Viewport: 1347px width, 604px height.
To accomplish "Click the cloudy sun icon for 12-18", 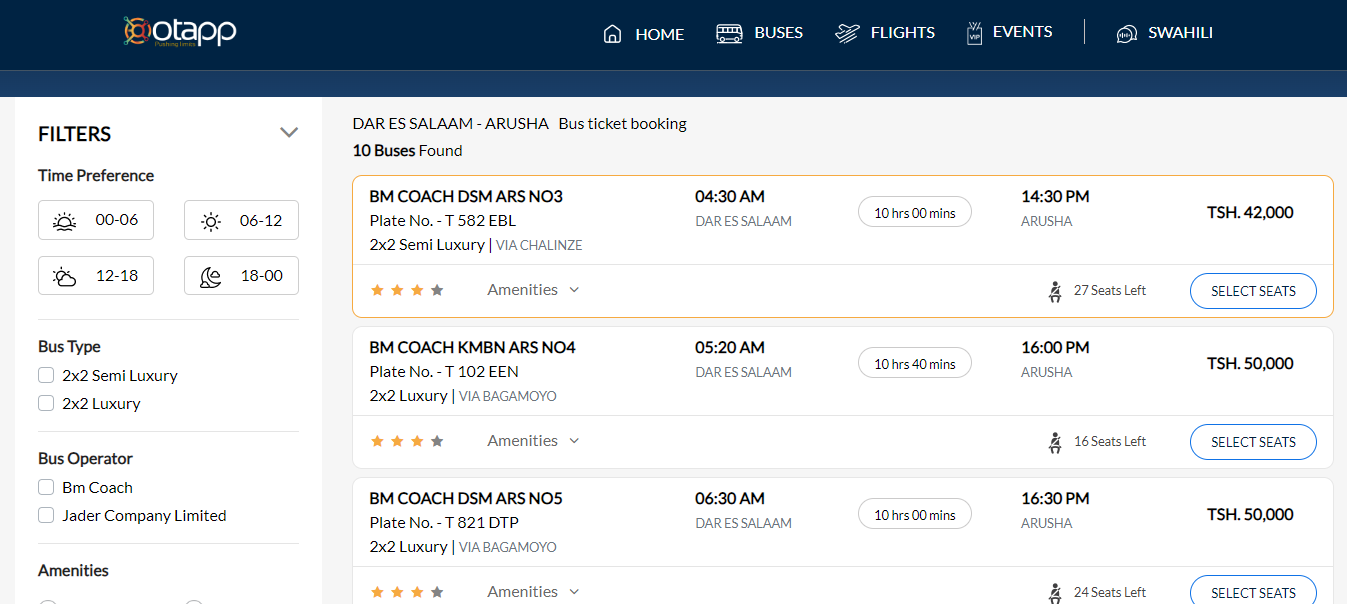I will click(65, 276).
